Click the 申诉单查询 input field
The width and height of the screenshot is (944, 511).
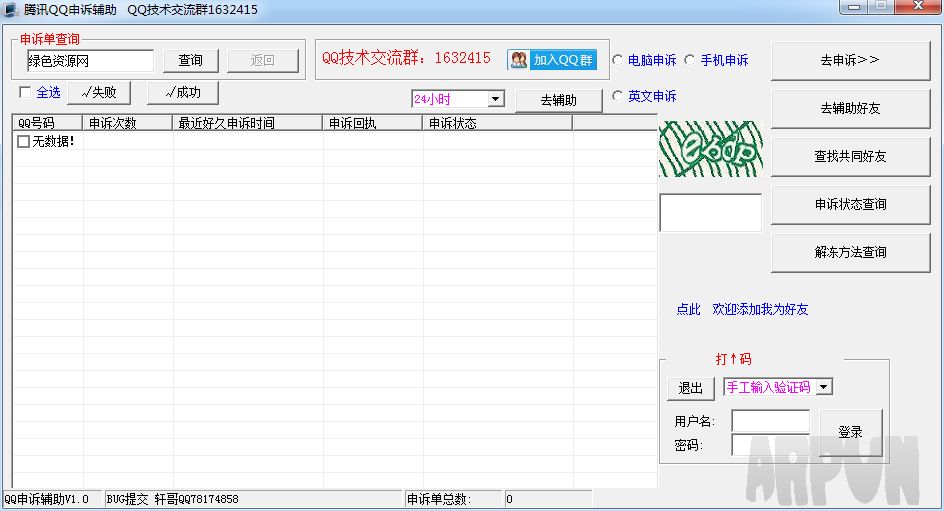[x=90, y=61]
